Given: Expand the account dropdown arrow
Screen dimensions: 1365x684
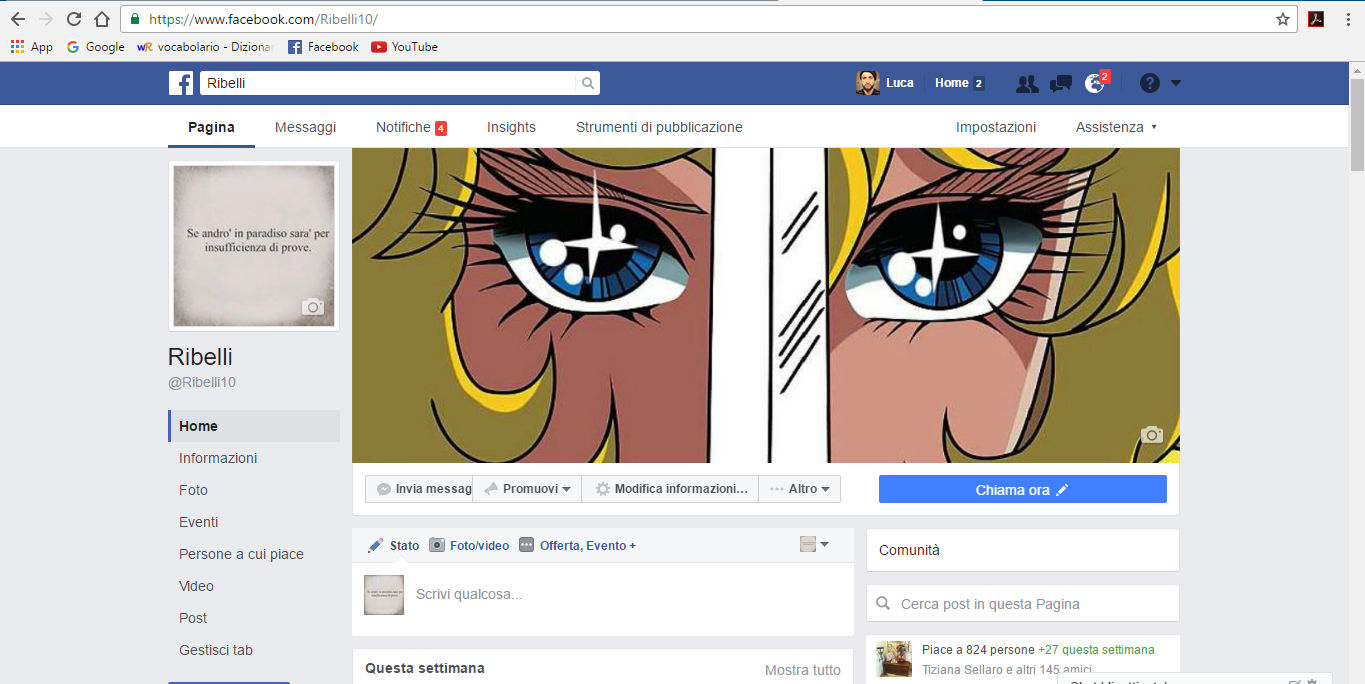Looking at the screenshot, I should coord(1176,83).
